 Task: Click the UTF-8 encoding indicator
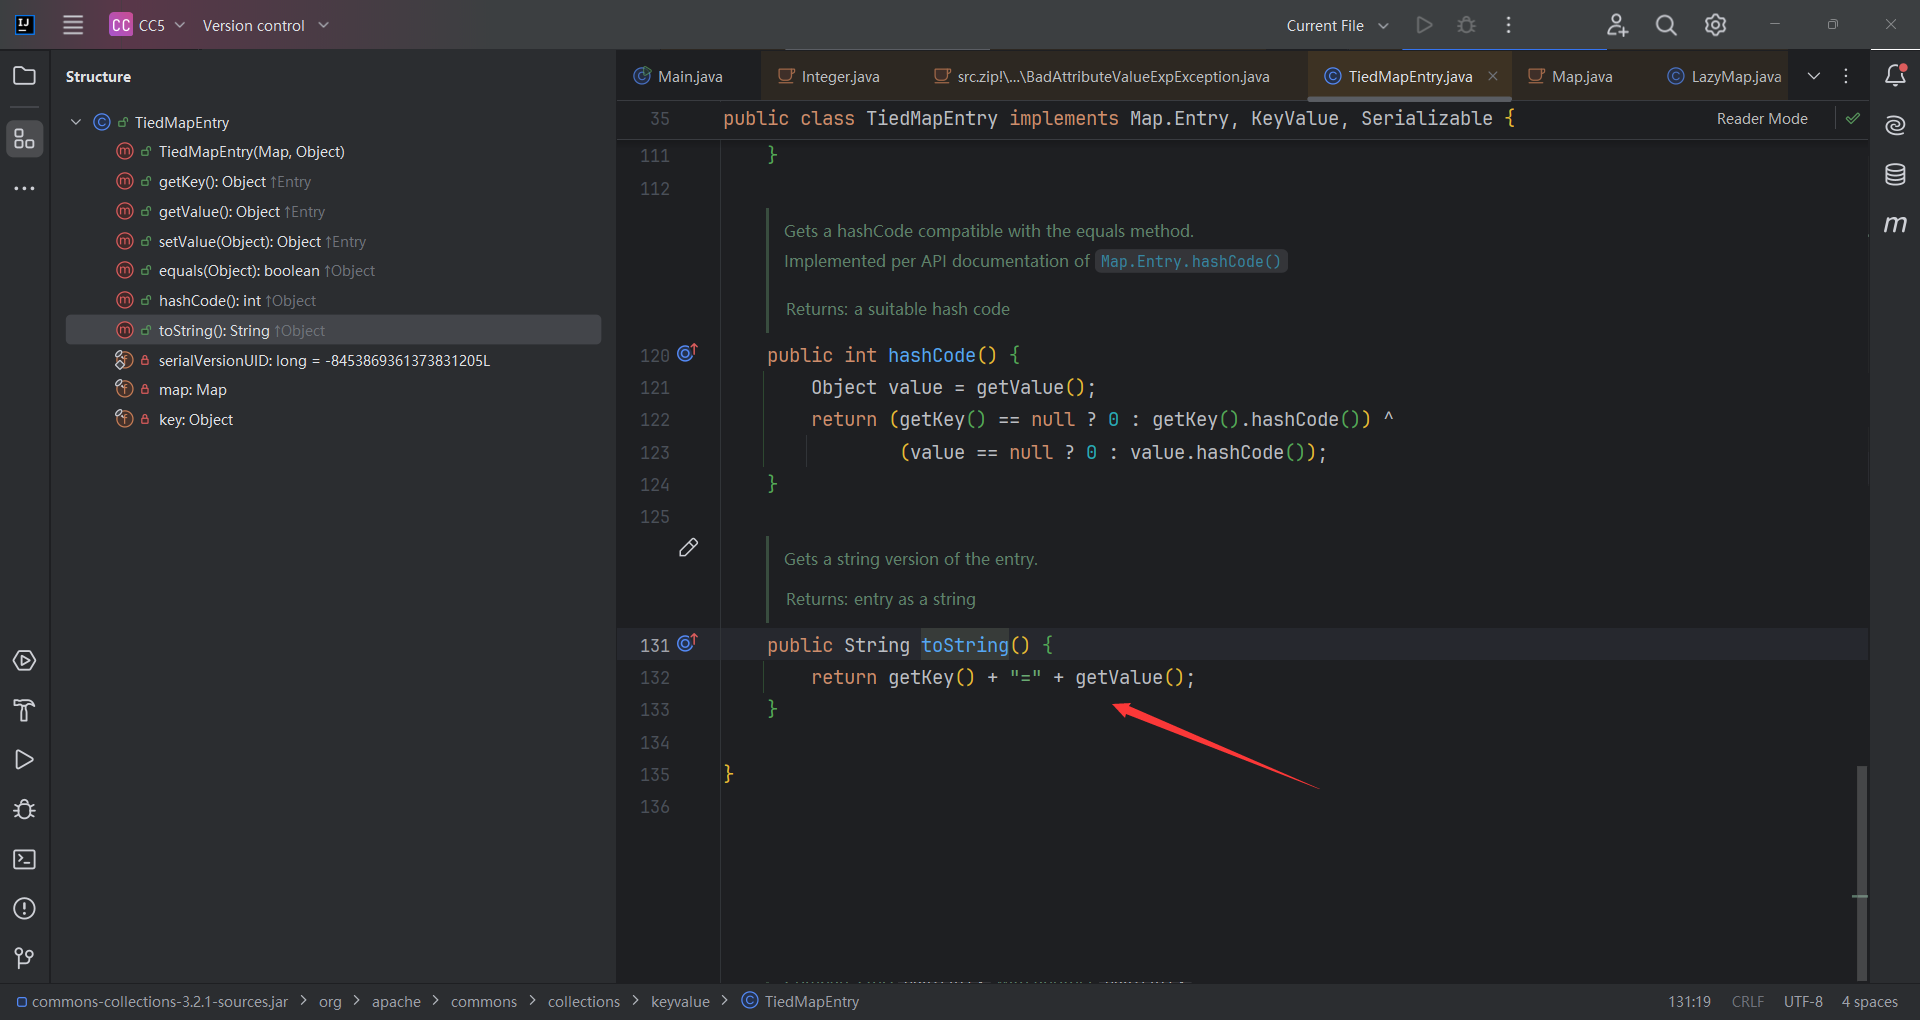coord(1803,1001)
